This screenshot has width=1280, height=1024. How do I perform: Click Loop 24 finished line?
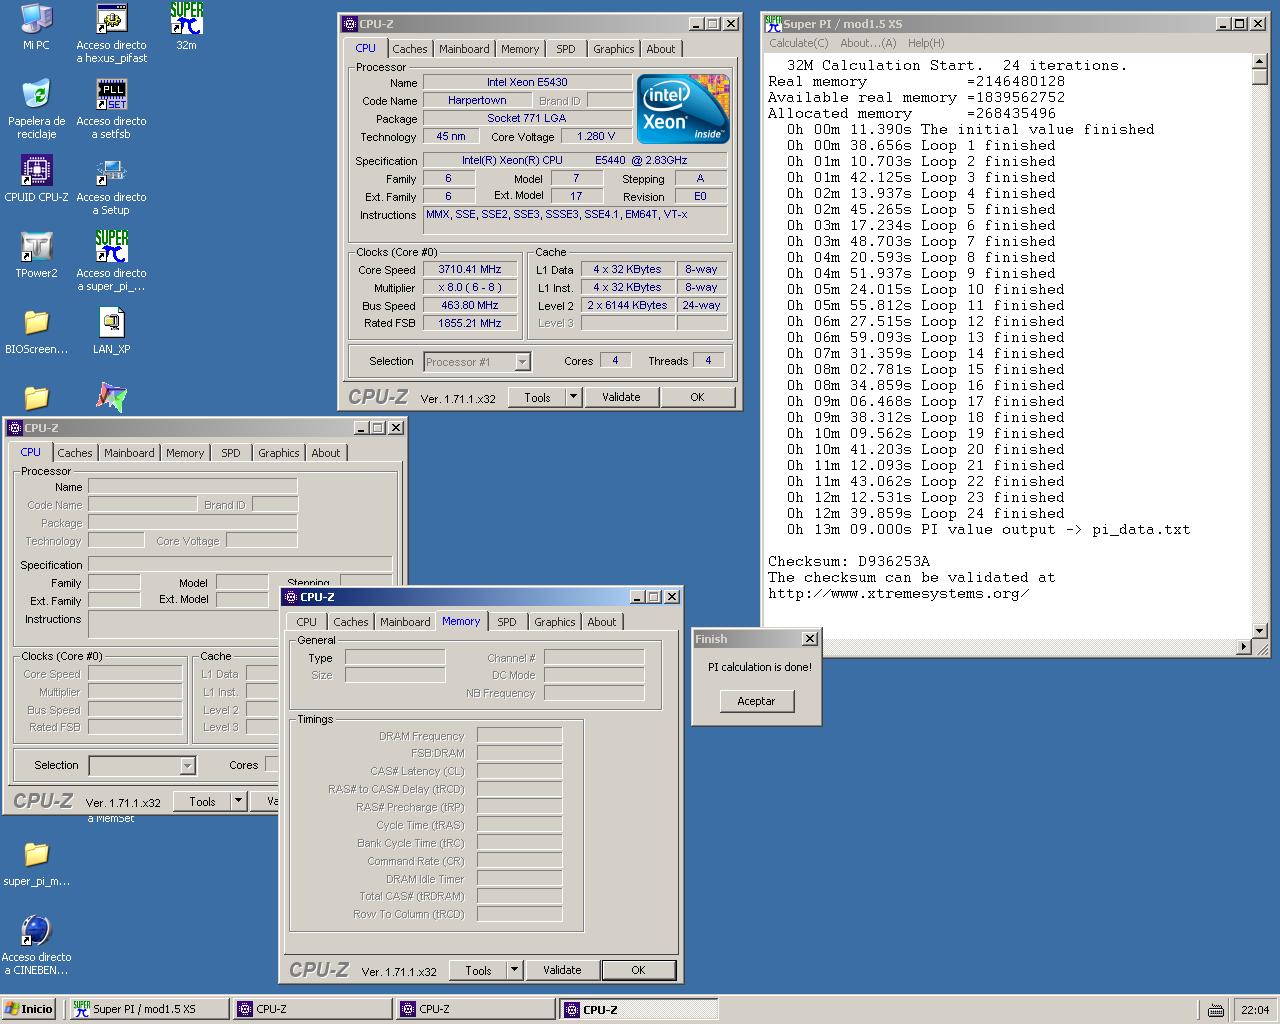tap(926, 514)
